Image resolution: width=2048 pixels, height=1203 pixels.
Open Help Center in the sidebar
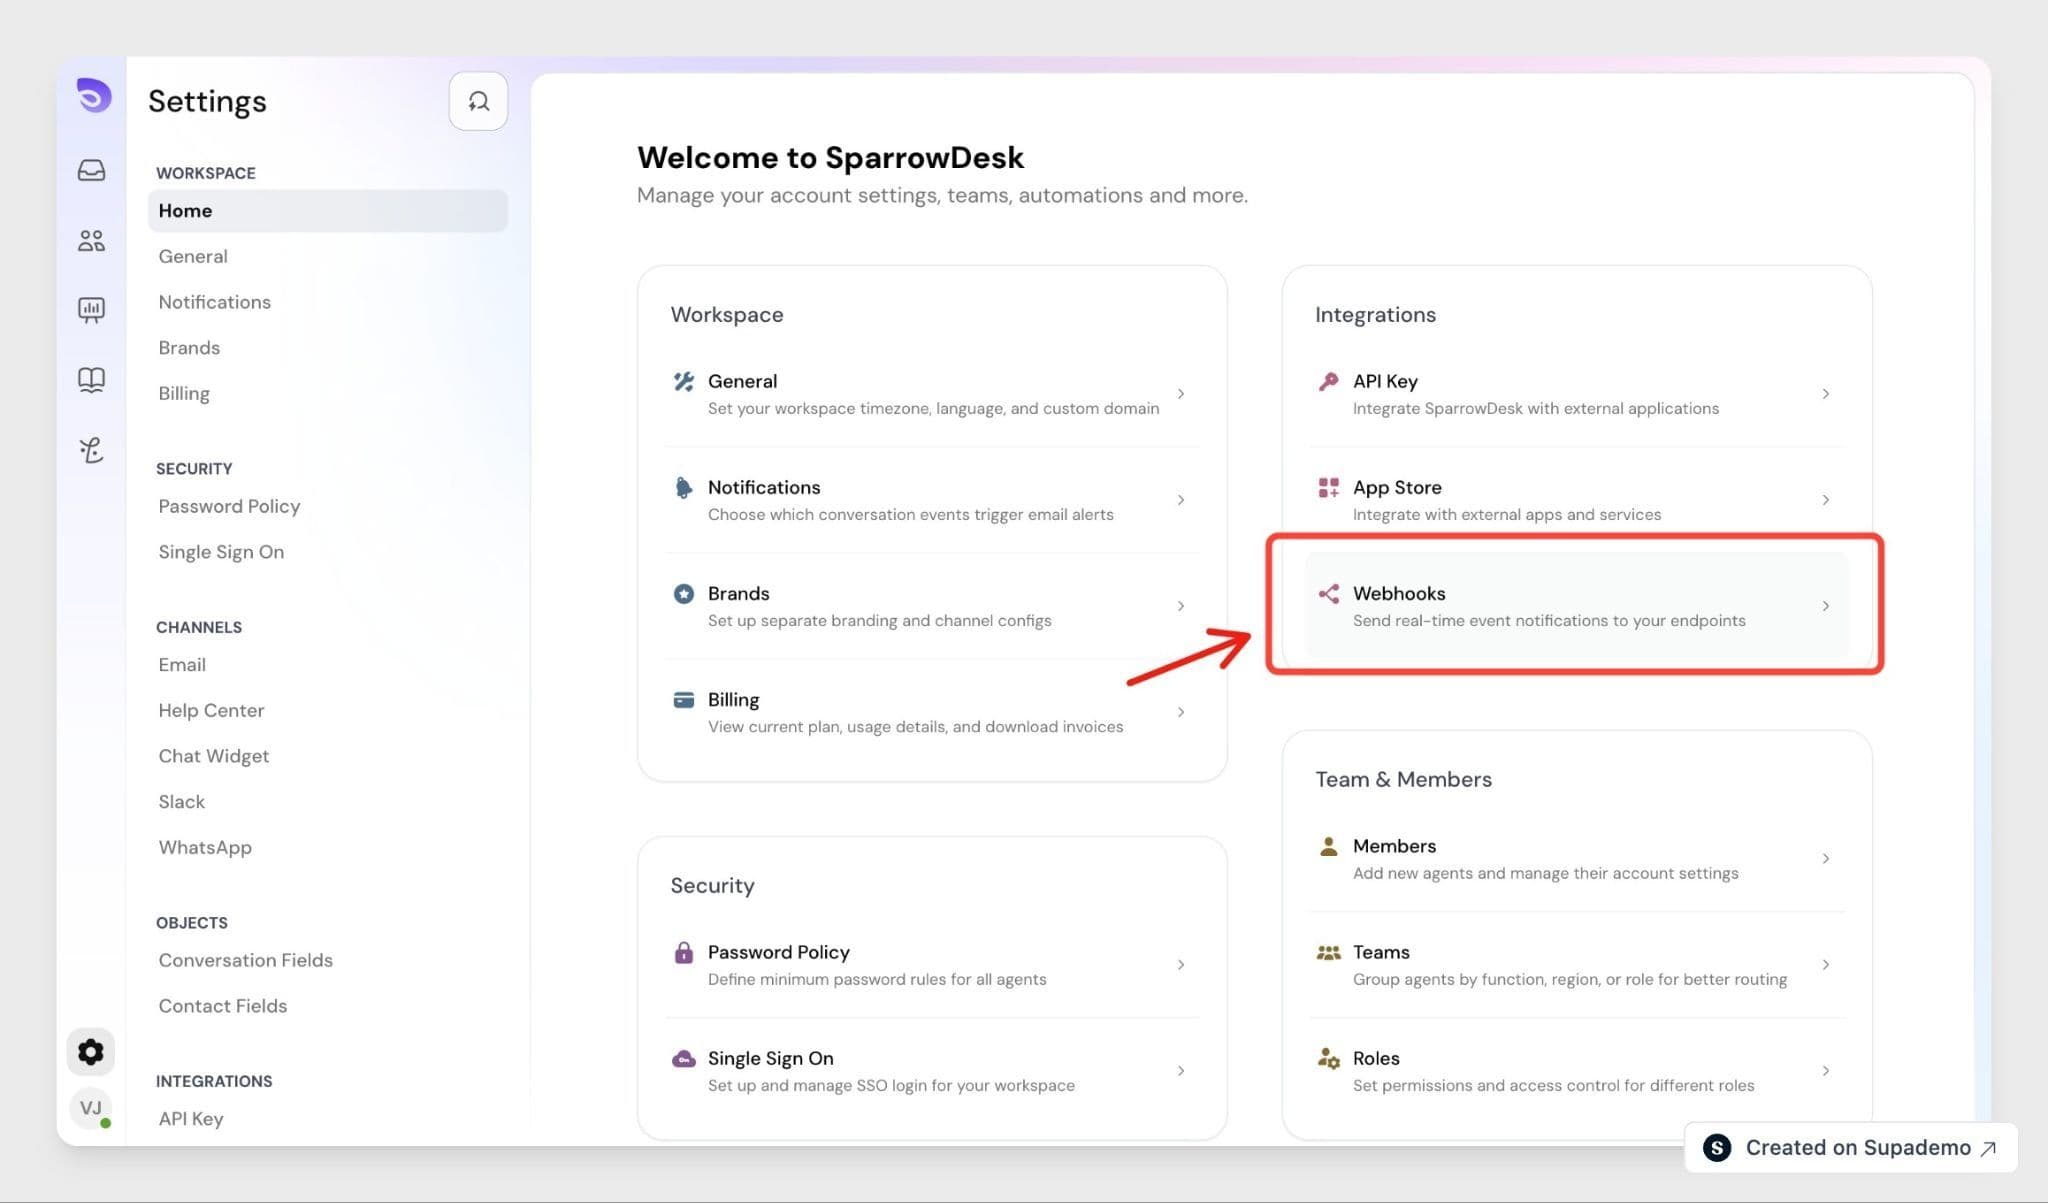pyautogui.click(x=211, y=711)
